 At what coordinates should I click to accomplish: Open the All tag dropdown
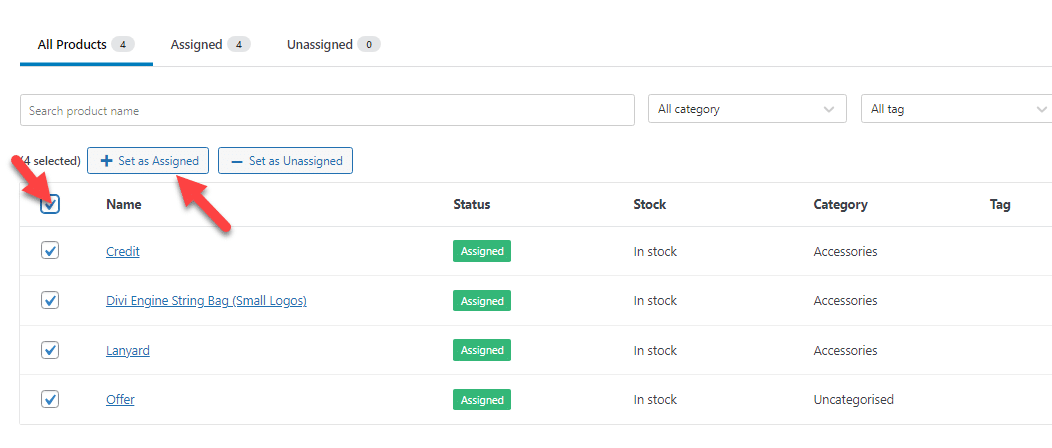tap(956, 109)
